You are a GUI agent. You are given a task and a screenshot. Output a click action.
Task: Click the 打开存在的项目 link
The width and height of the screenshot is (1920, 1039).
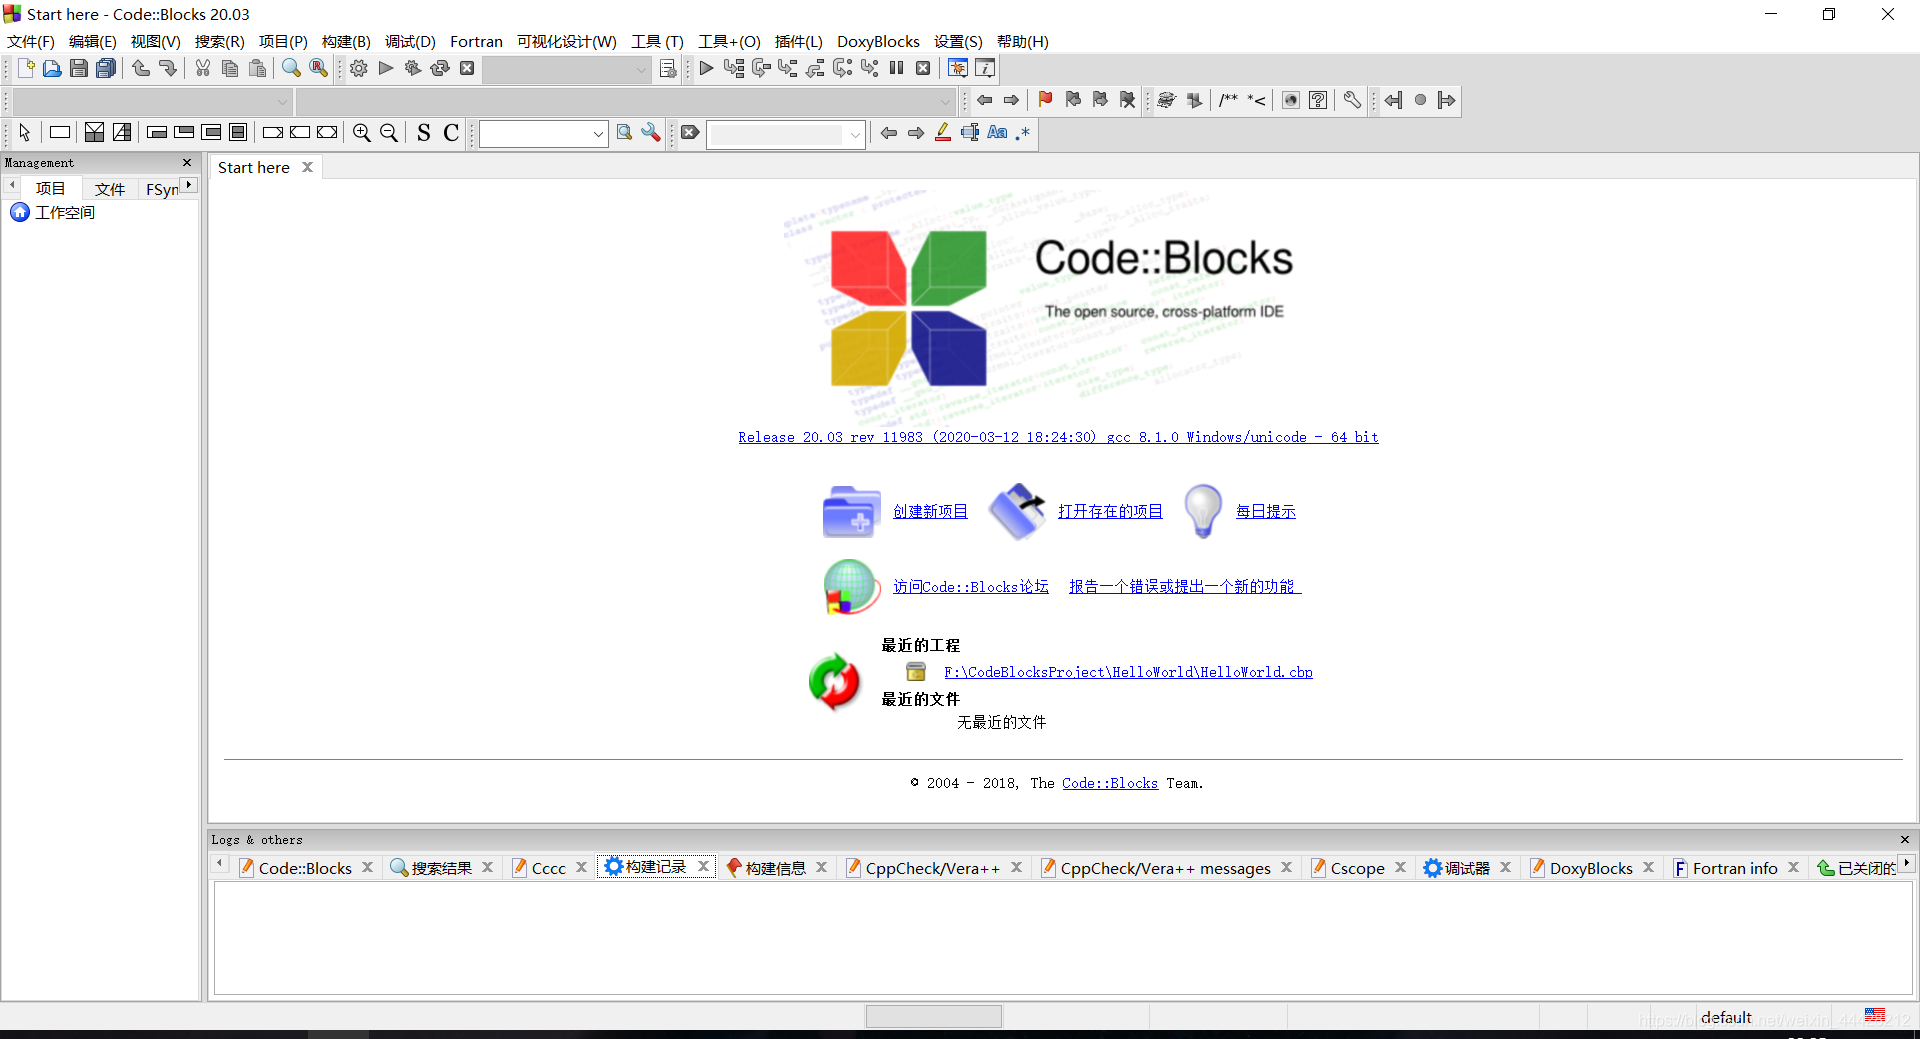tap(1110, 511)
